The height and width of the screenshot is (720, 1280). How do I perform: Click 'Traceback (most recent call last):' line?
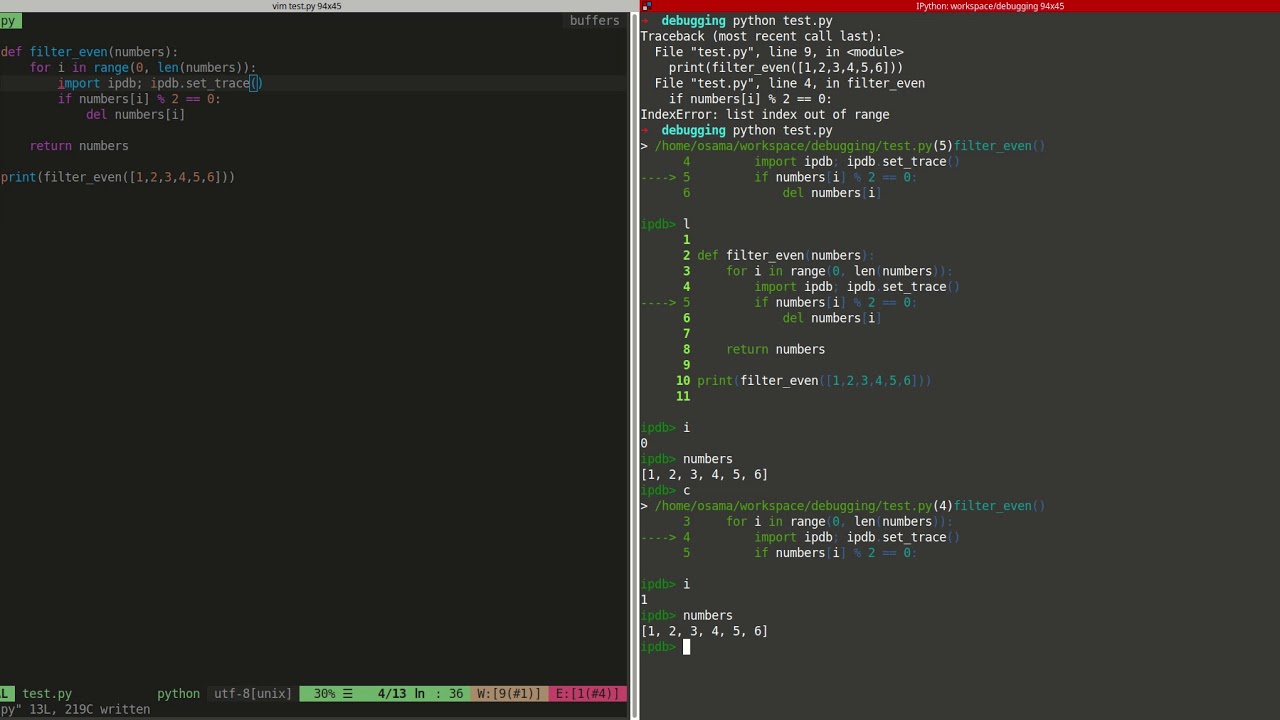click(761, 36)
